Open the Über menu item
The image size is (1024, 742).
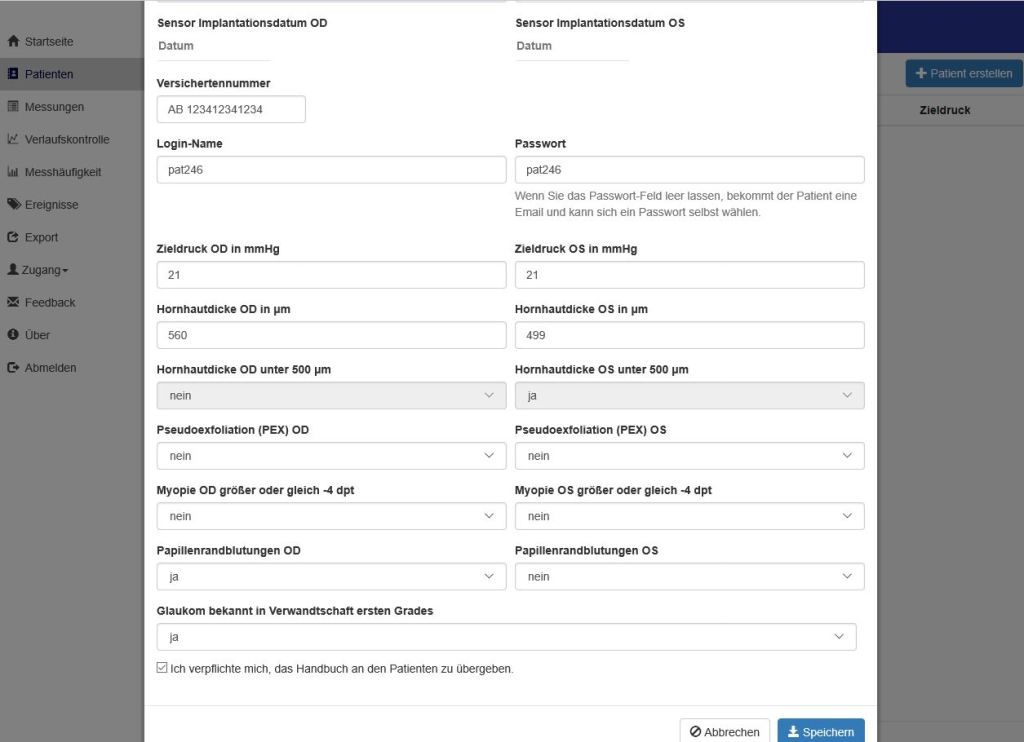(x=37, y=335)
